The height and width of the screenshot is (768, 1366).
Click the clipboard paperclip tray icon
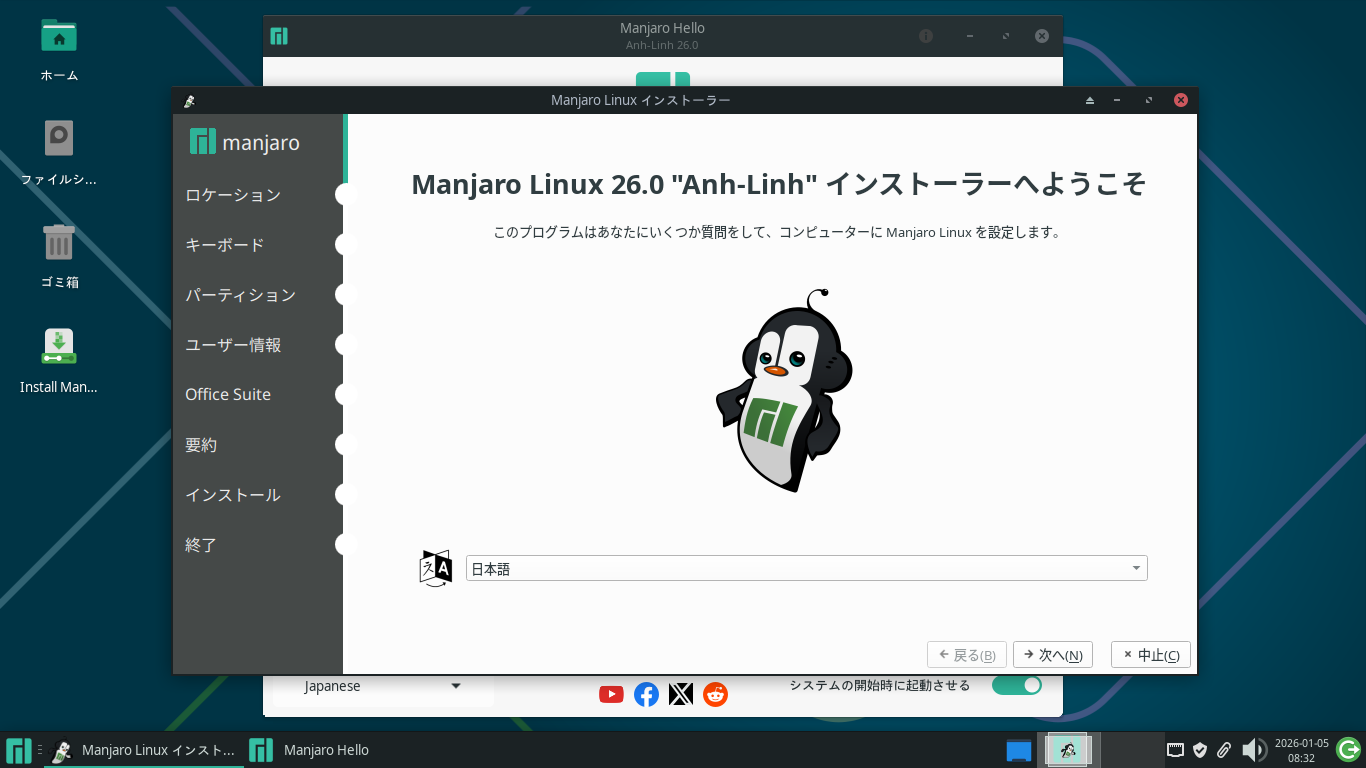[1224, 750]
